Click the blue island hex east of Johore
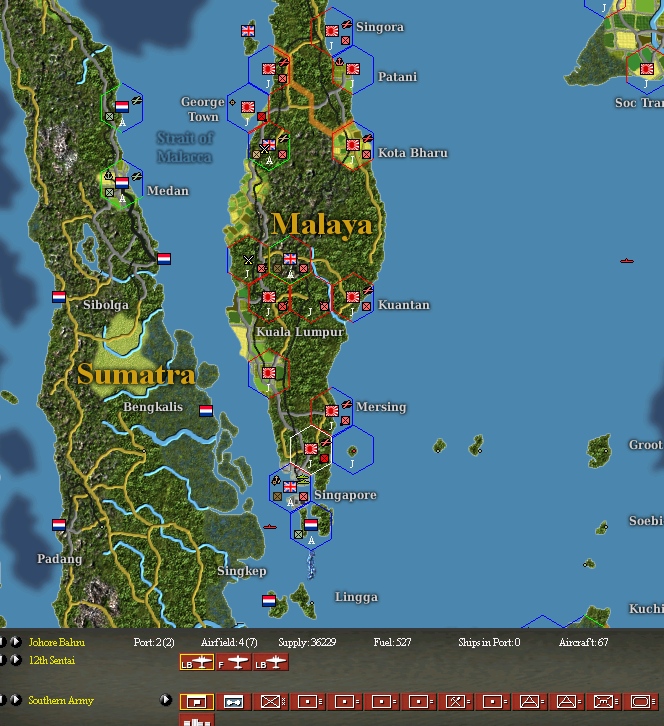Screen dimensions: 664x726 353,451
